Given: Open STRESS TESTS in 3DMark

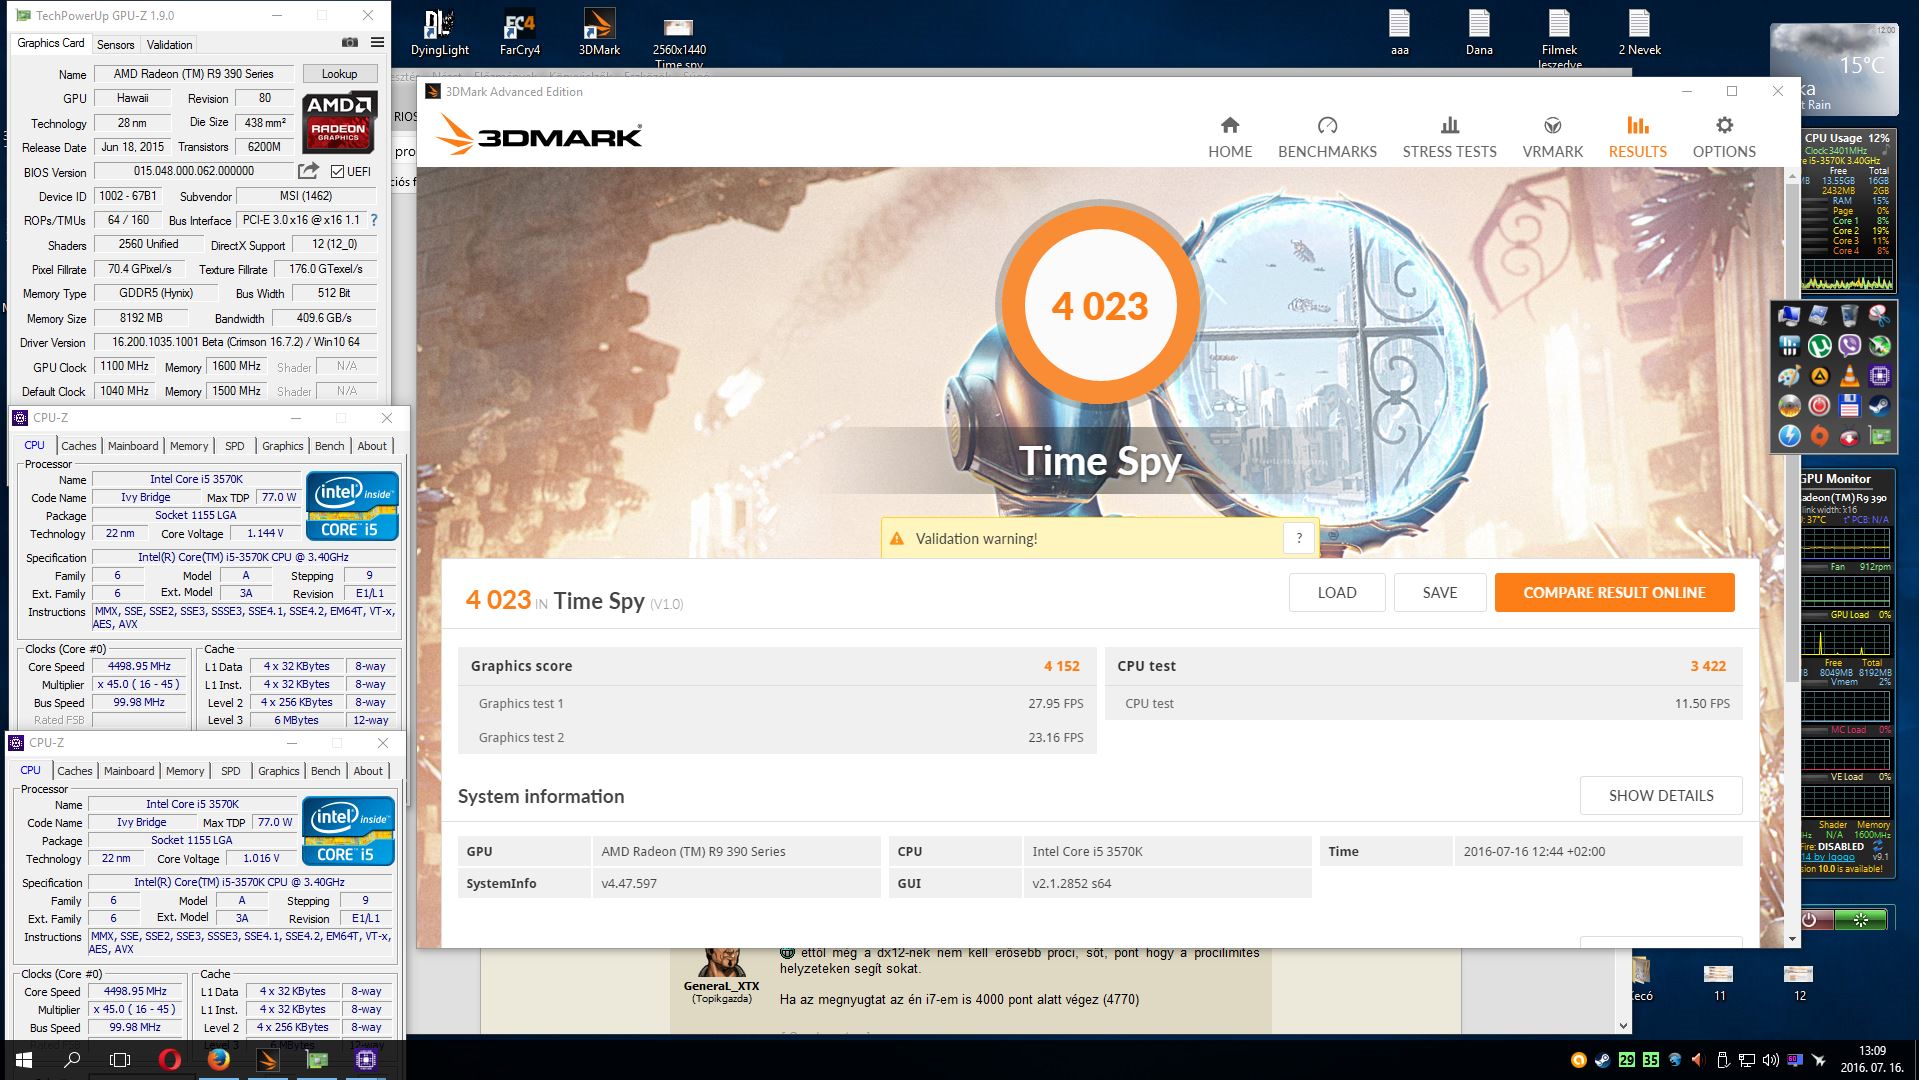Looking at the screenshot, I should click(1449, 137).
